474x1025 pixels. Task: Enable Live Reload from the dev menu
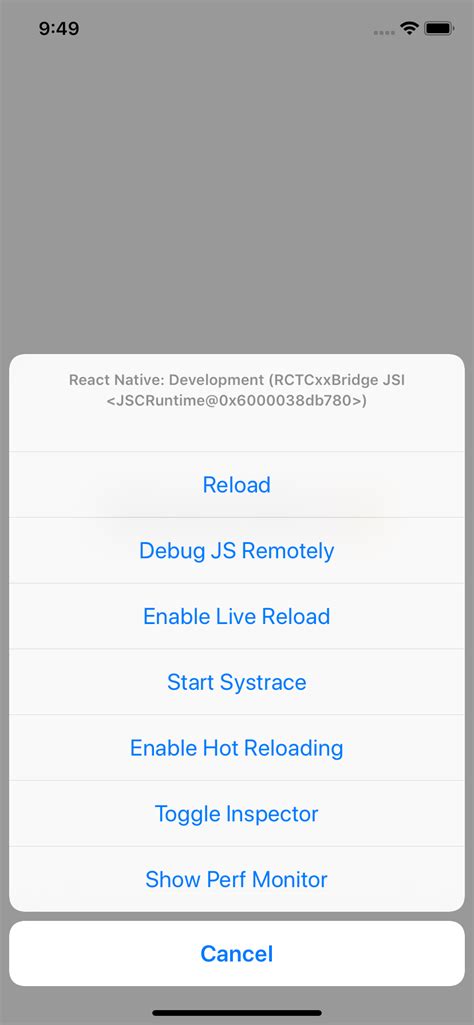click(237, 616)
